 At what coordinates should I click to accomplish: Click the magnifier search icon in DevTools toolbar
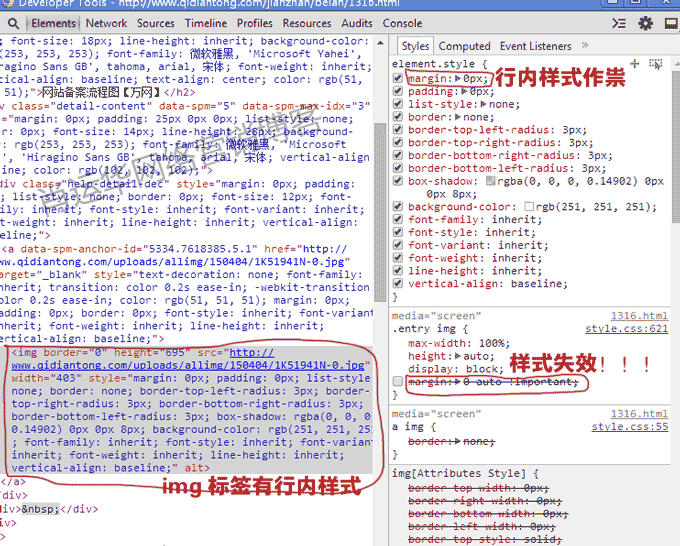[13, 23]
